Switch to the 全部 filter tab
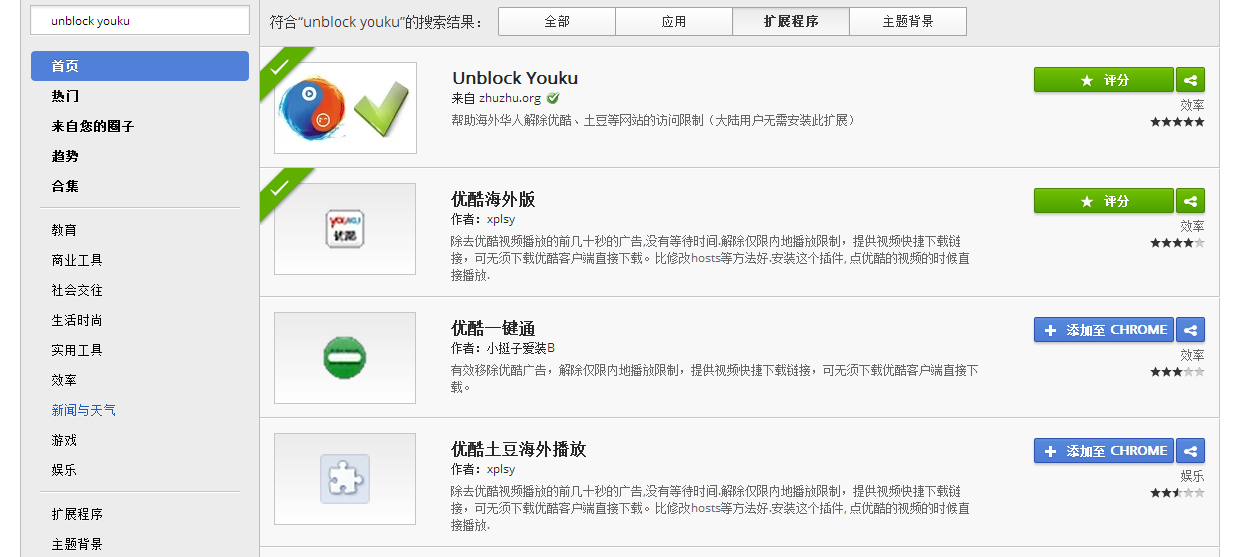Screen dimensions: 1248x557 click(x=557, y=21)
